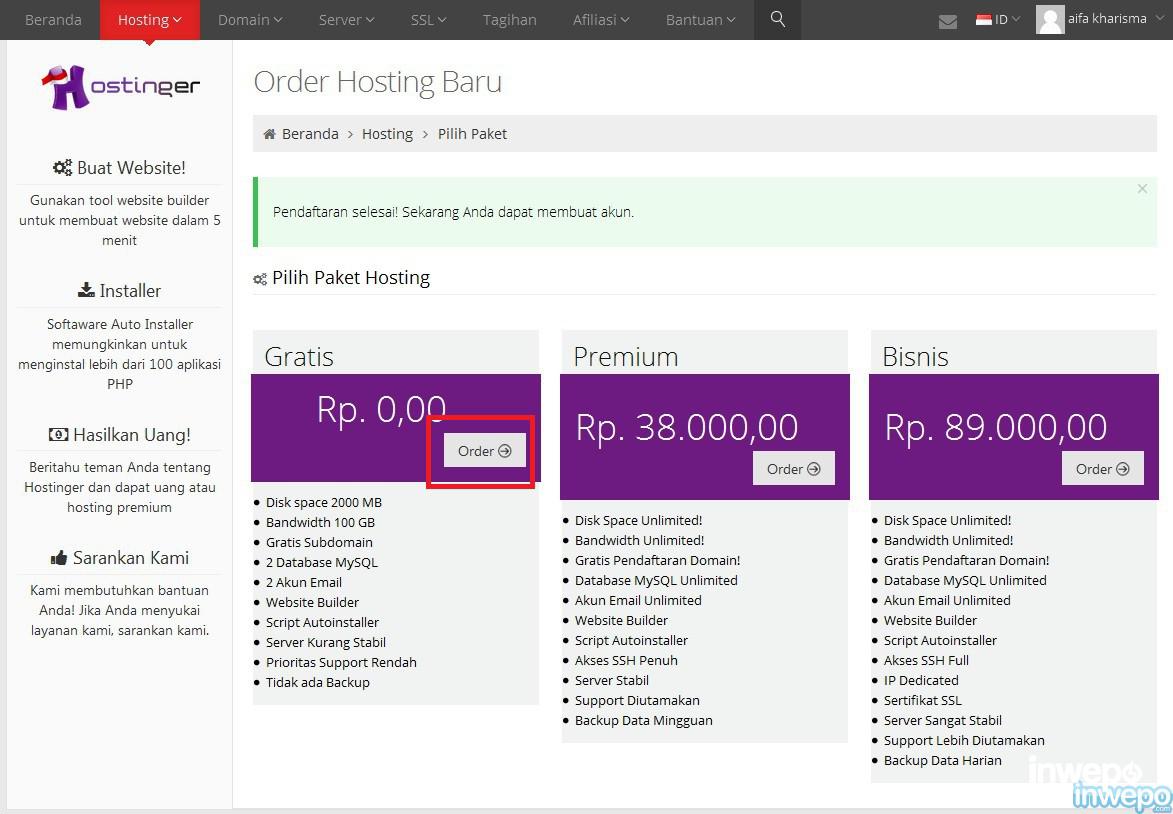Click the Bisnis plan title
Screen dimensions: 1173x814
pos(915,357)
